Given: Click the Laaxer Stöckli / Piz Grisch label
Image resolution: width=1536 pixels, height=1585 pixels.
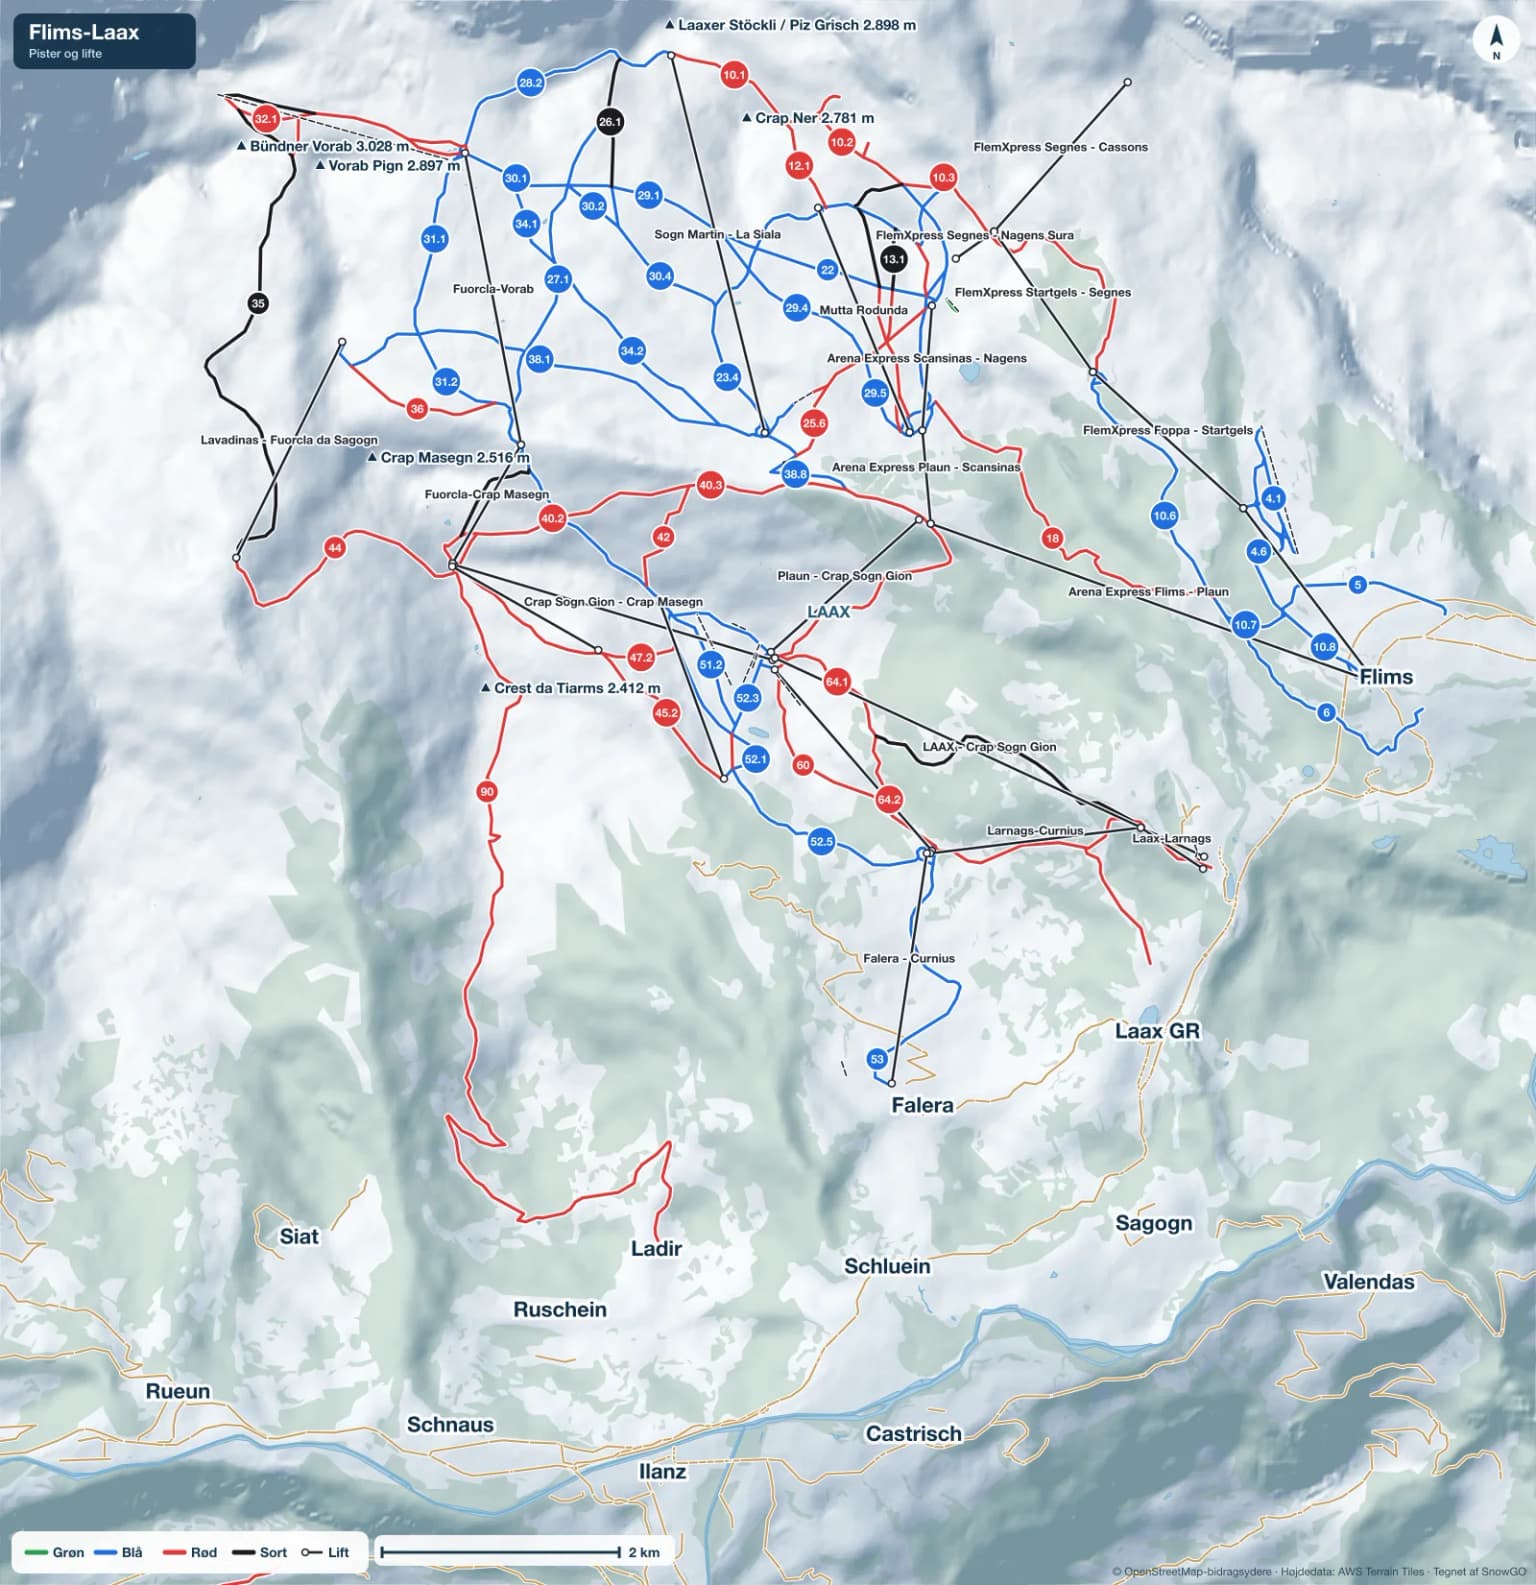Looking at the screenshot, I should click(x=790, y=25).
